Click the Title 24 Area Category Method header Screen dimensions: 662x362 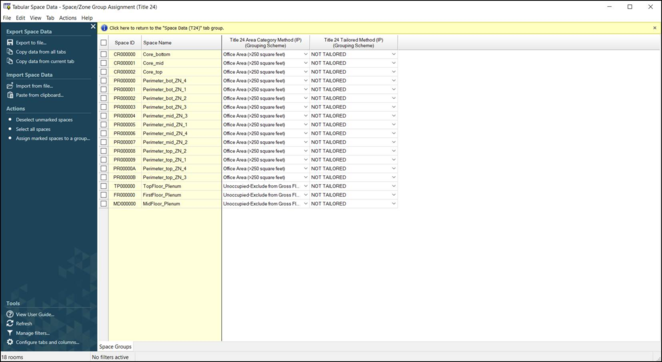(x=266, y=43)
